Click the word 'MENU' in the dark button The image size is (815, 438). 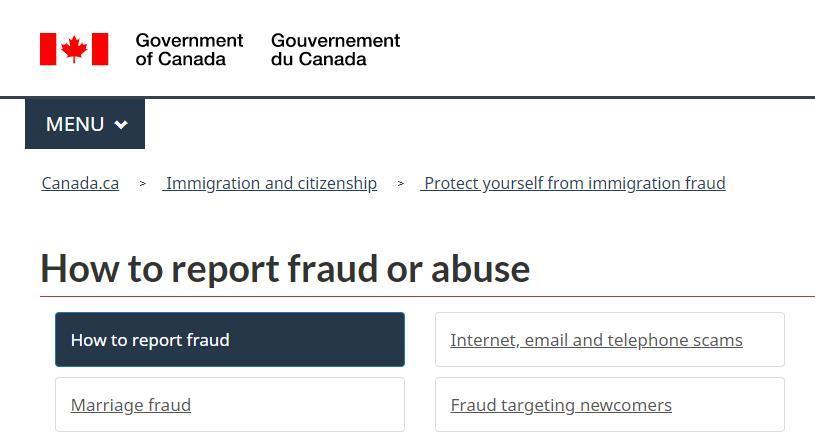(x=75, y=124)
